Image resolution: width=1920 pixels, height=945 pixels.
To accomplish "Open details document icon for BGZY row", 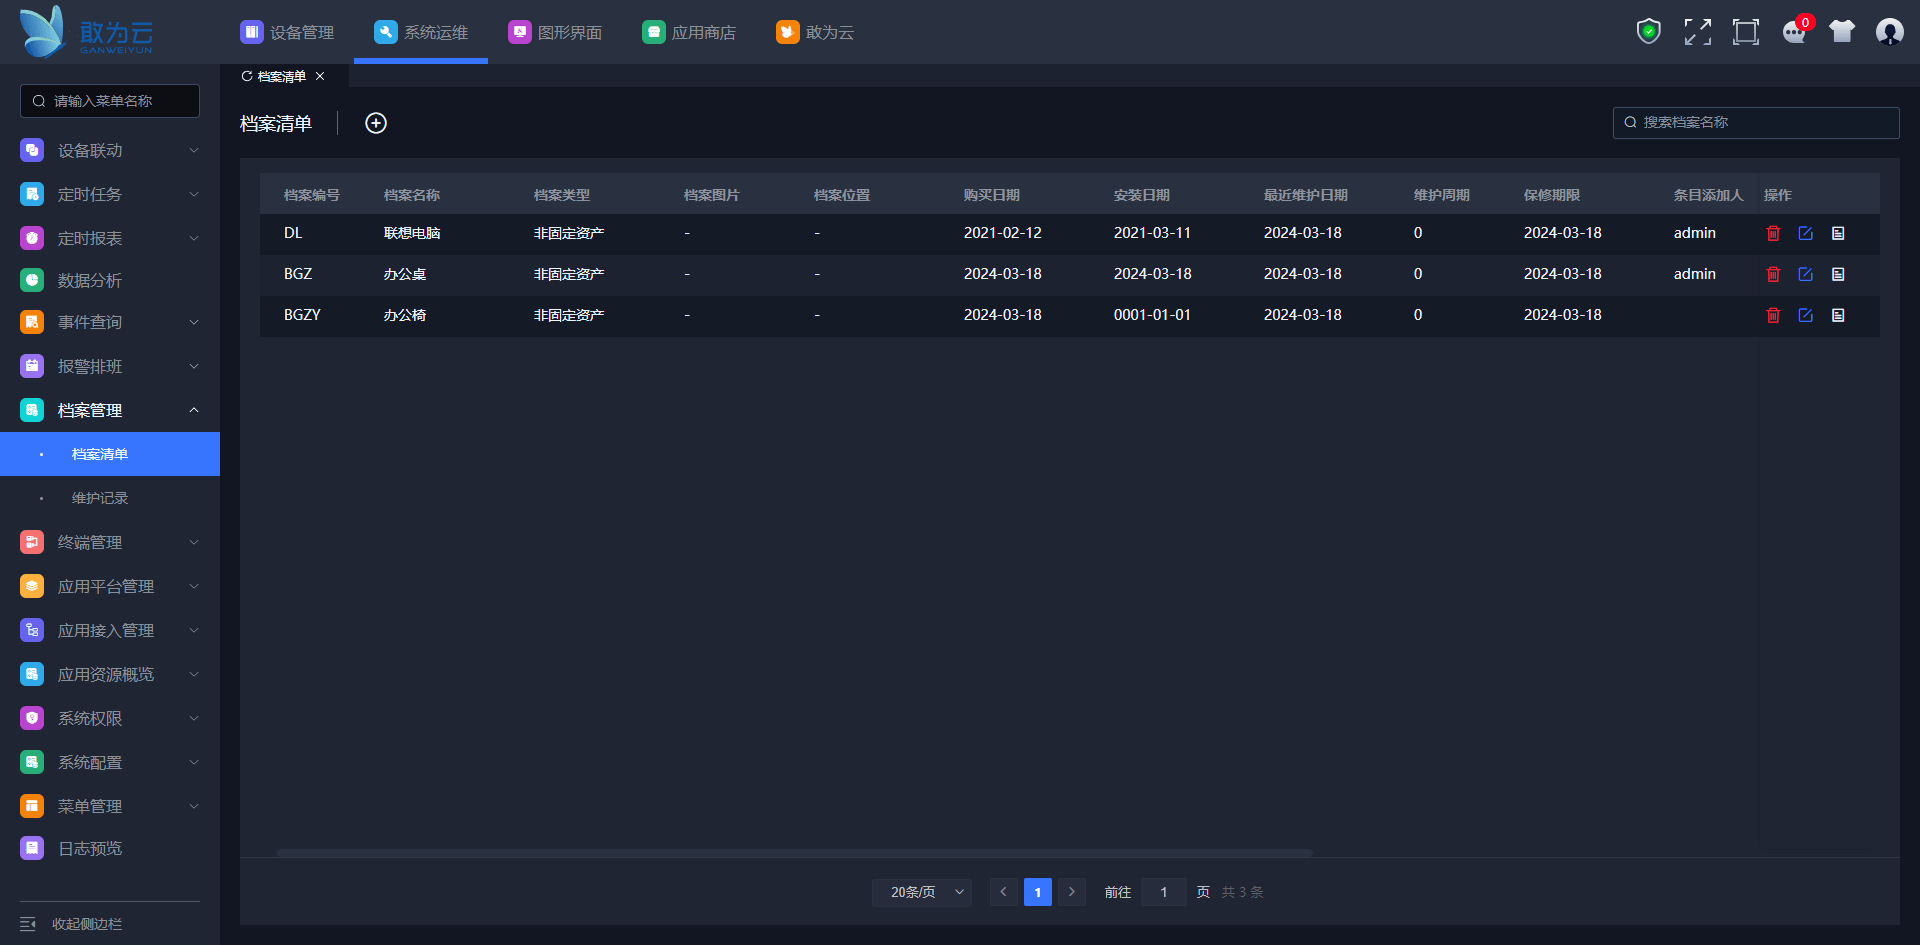I will [x=1838, y=315].
